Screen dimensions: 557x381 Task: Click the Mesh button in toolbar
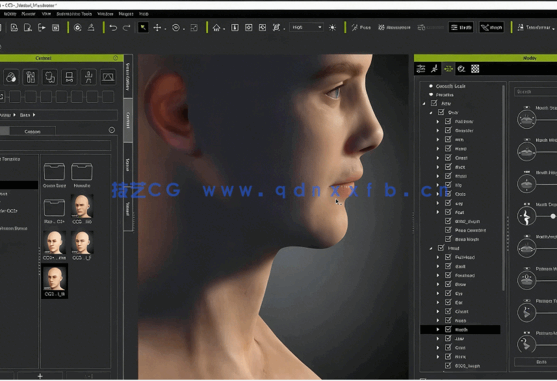(461, 27)
